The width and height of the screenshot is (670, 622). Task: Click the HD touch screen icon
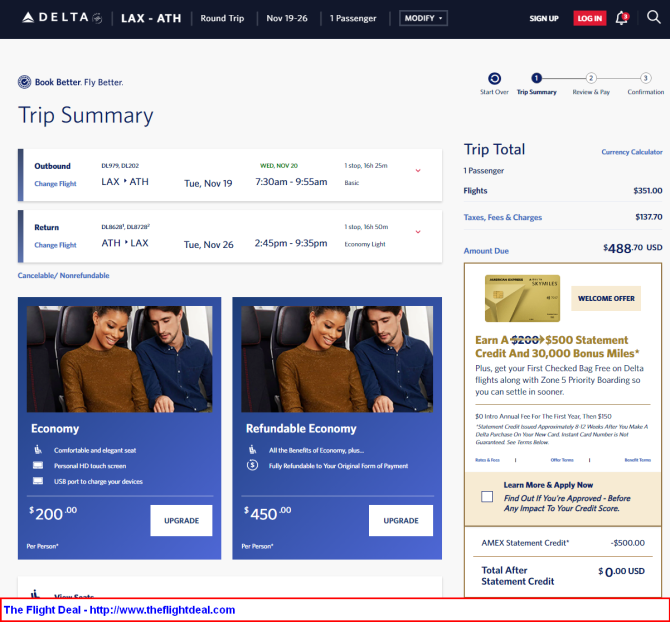pyautogui.click(x=38, y=465)
